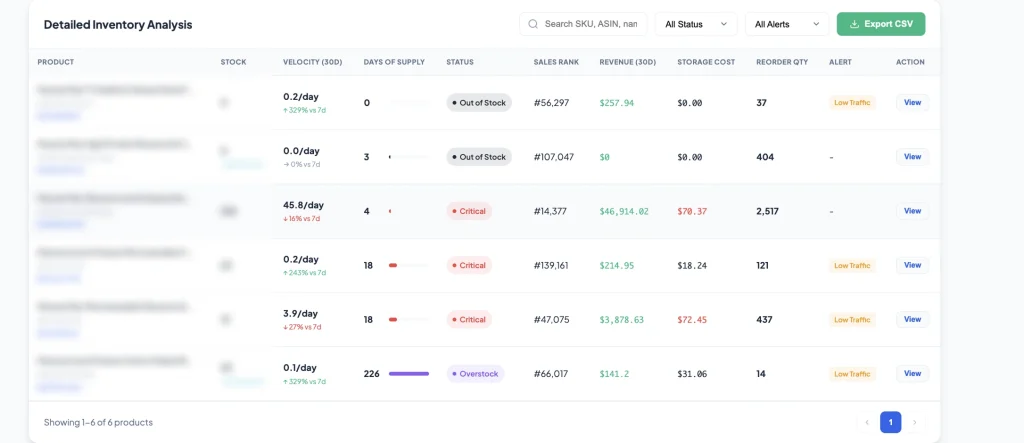The width and height of the screenshot is (1024, 443).
Task: Click Low Traffic alert in $3,878.63 row
Action: (x=852, y=320)
